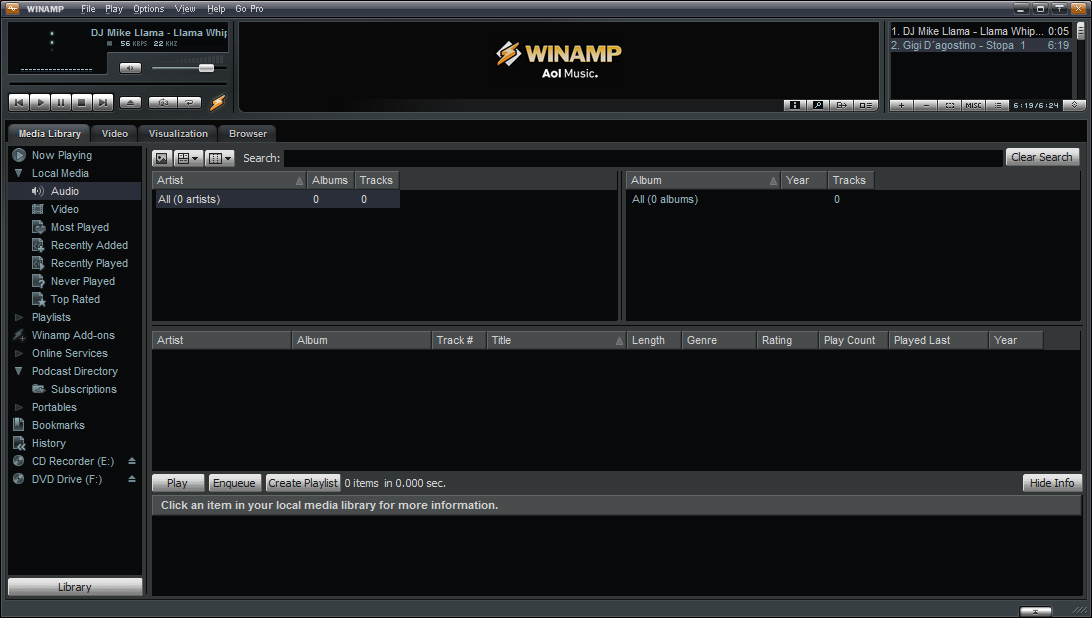
Task: Select the CD Recorder (E:) disc icon
Action: (19, 461)
